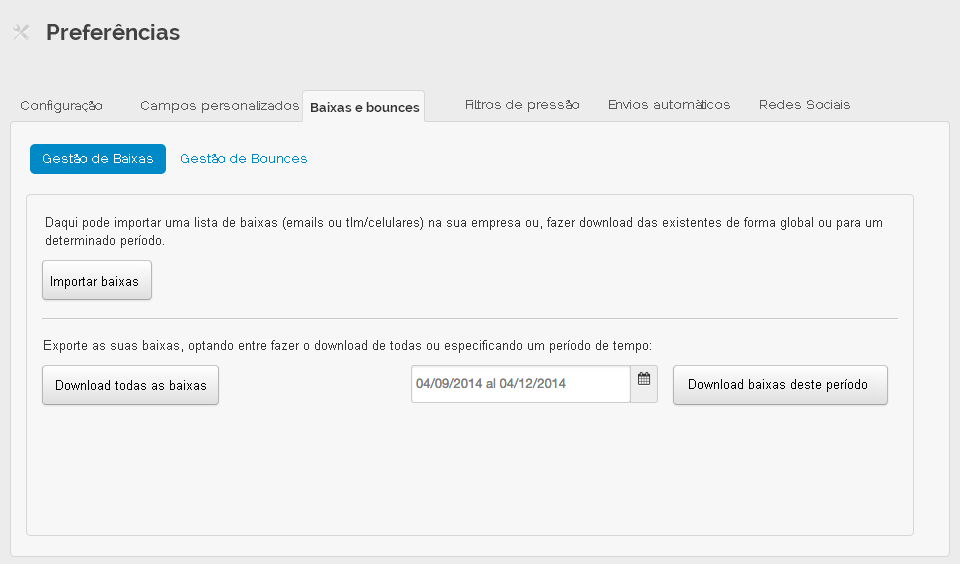This screenshot has width=960, height=564.
Task: Select the Baixas e bounces tab
Action: 364,107
